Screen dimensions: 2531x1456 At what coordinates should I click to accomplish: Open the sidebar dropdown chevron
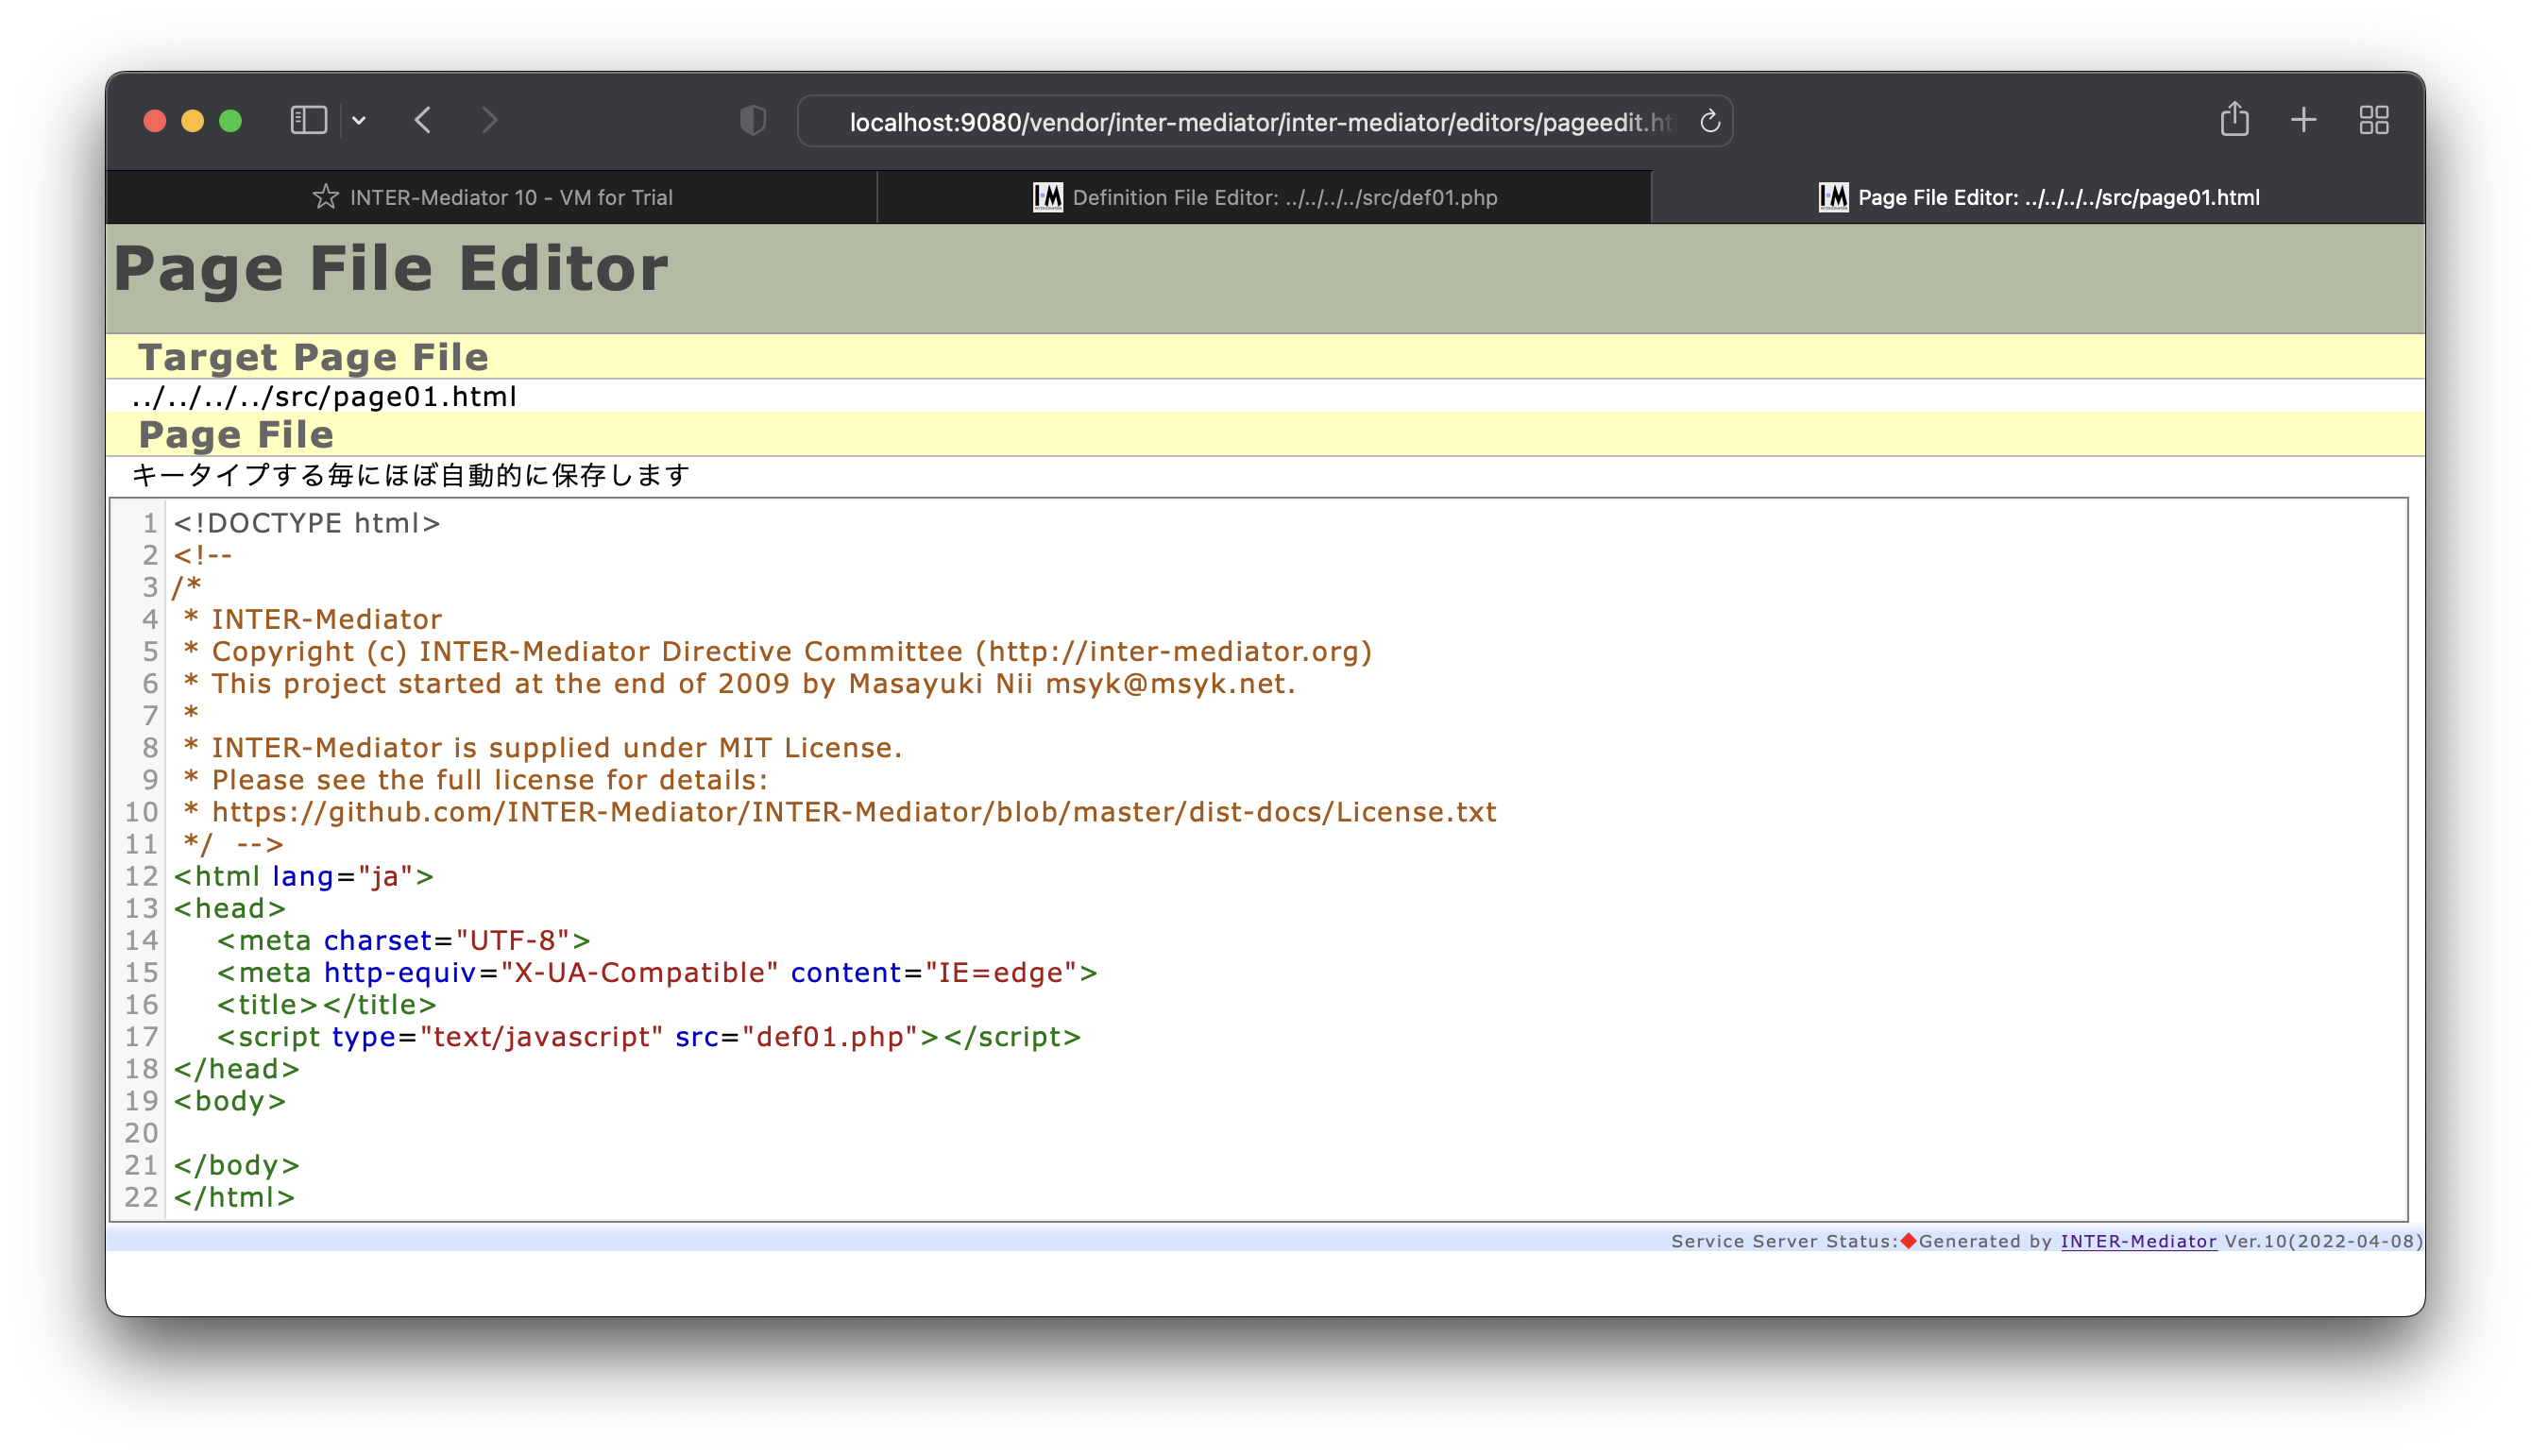pyautogui.click(x=359, y=121)
